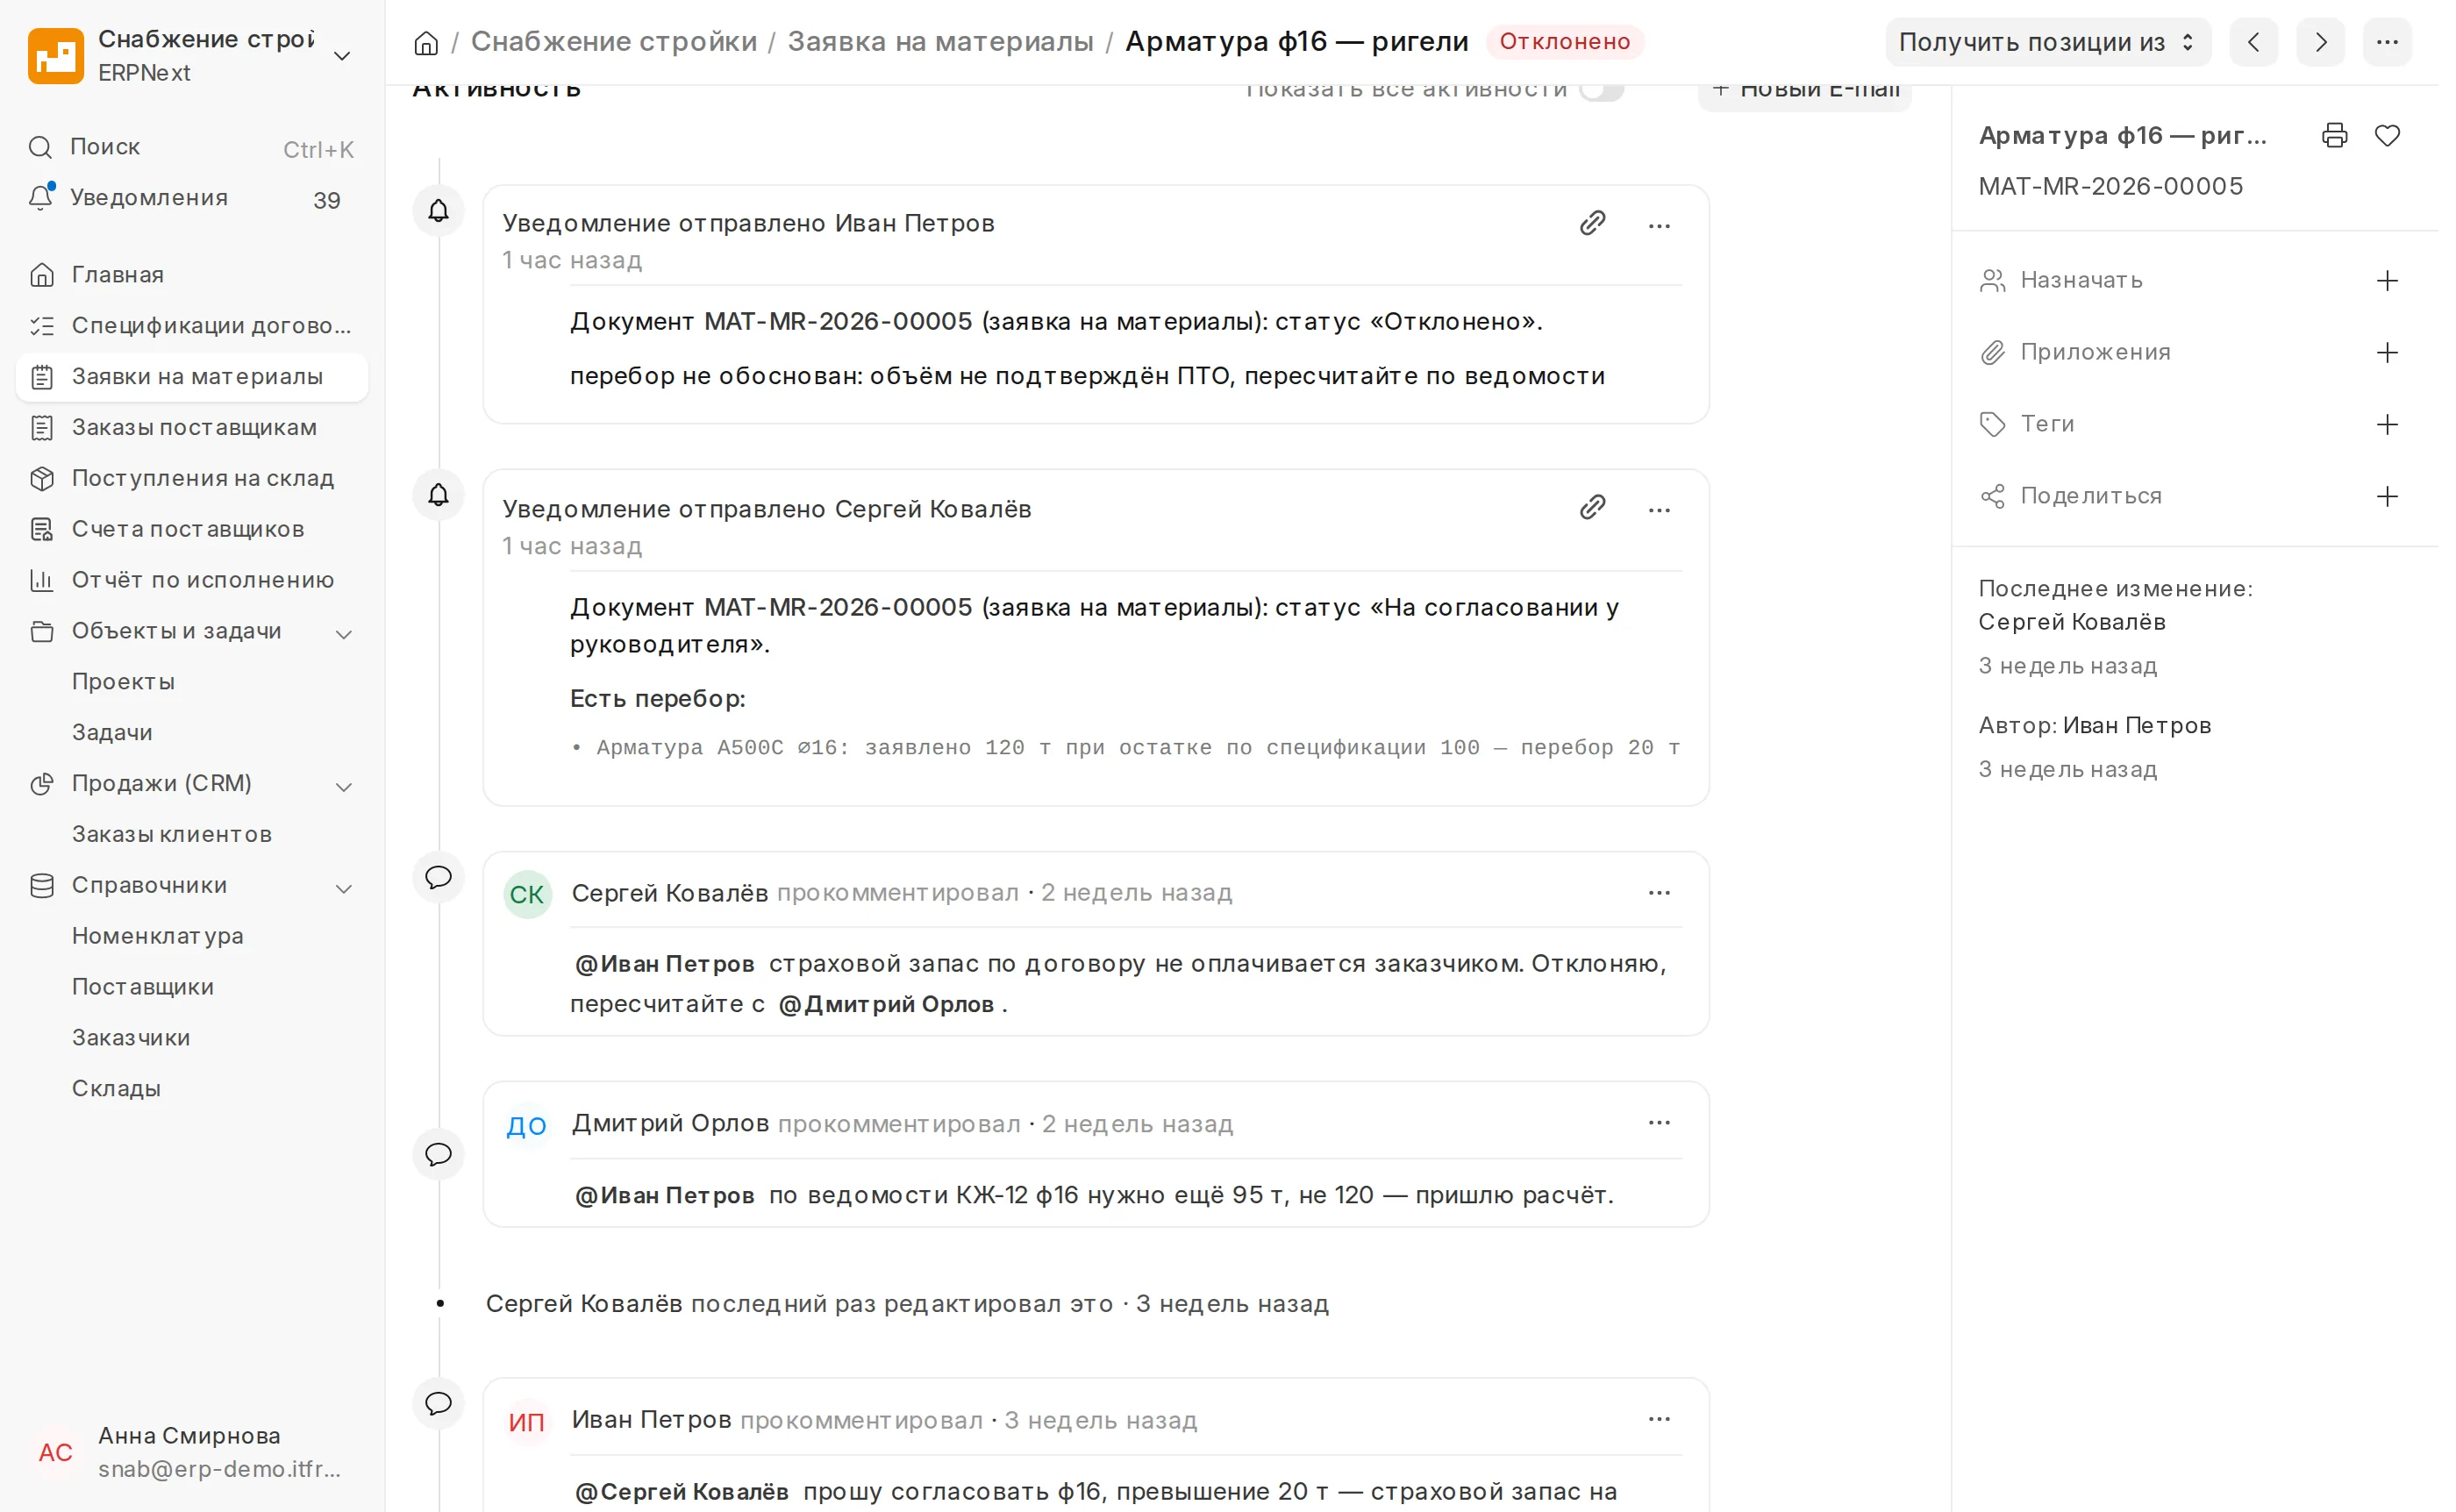Expand workspace switcher Снабжение стройки
Screen dimensions: 2456x1512
pos(344,56)
